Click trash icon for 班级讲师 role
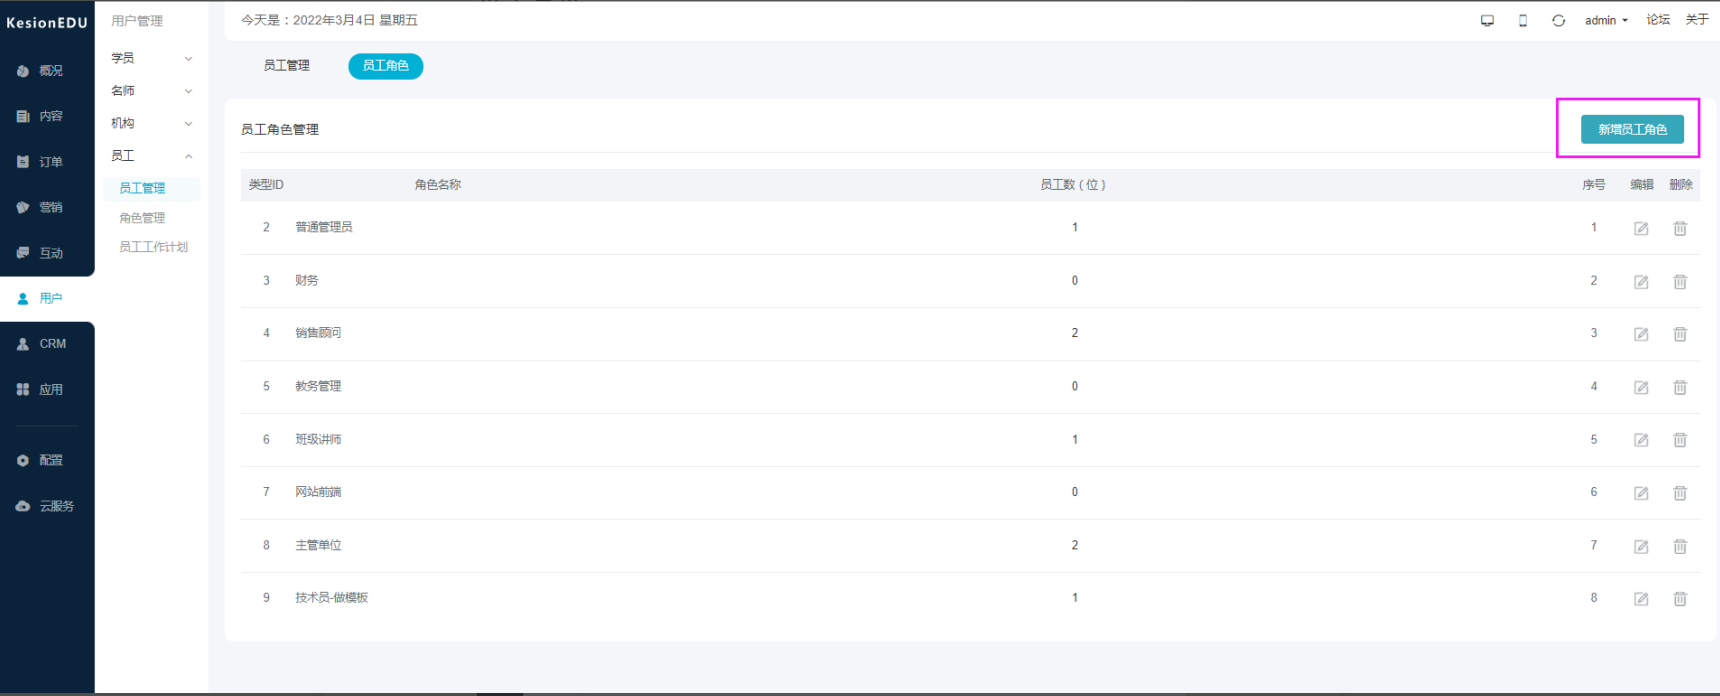1720x696 pixels. 1680,440
